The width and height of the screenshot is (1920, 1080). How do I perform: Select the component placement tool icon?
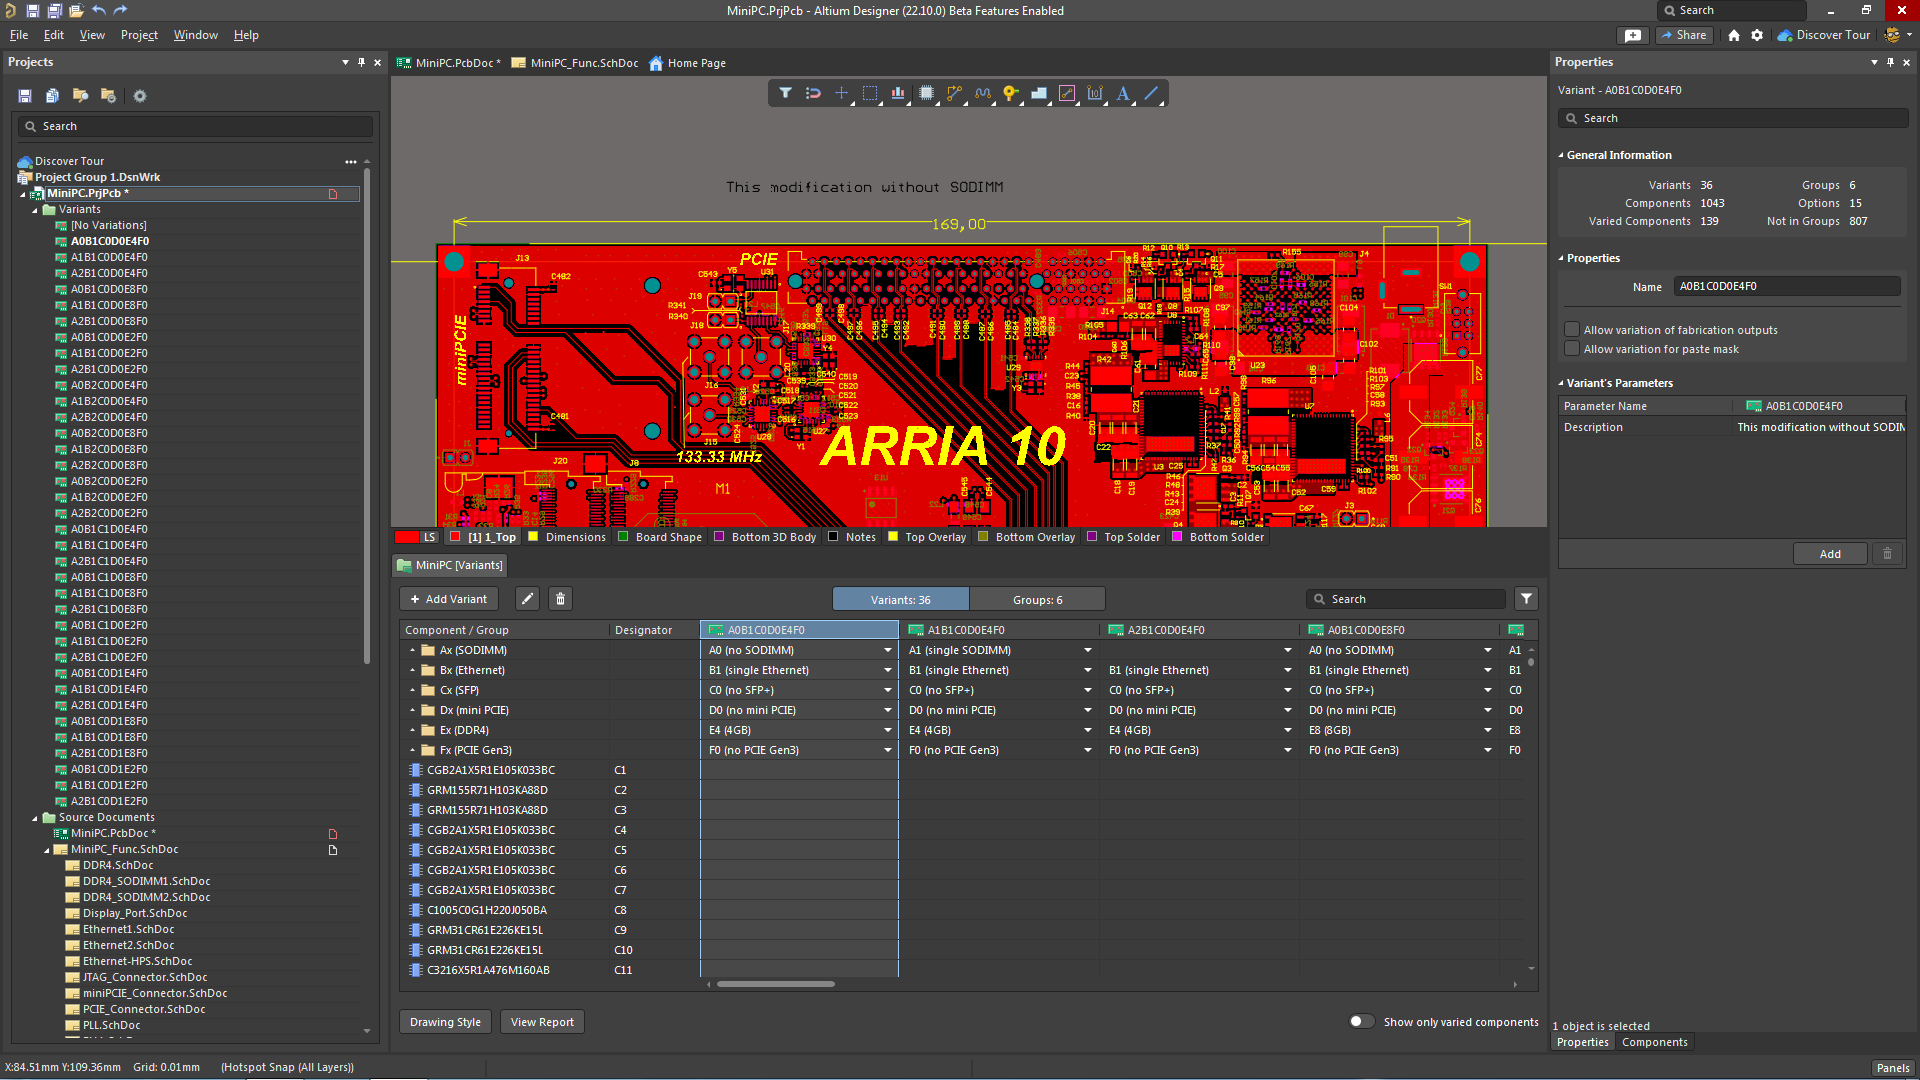pos(926,93)
